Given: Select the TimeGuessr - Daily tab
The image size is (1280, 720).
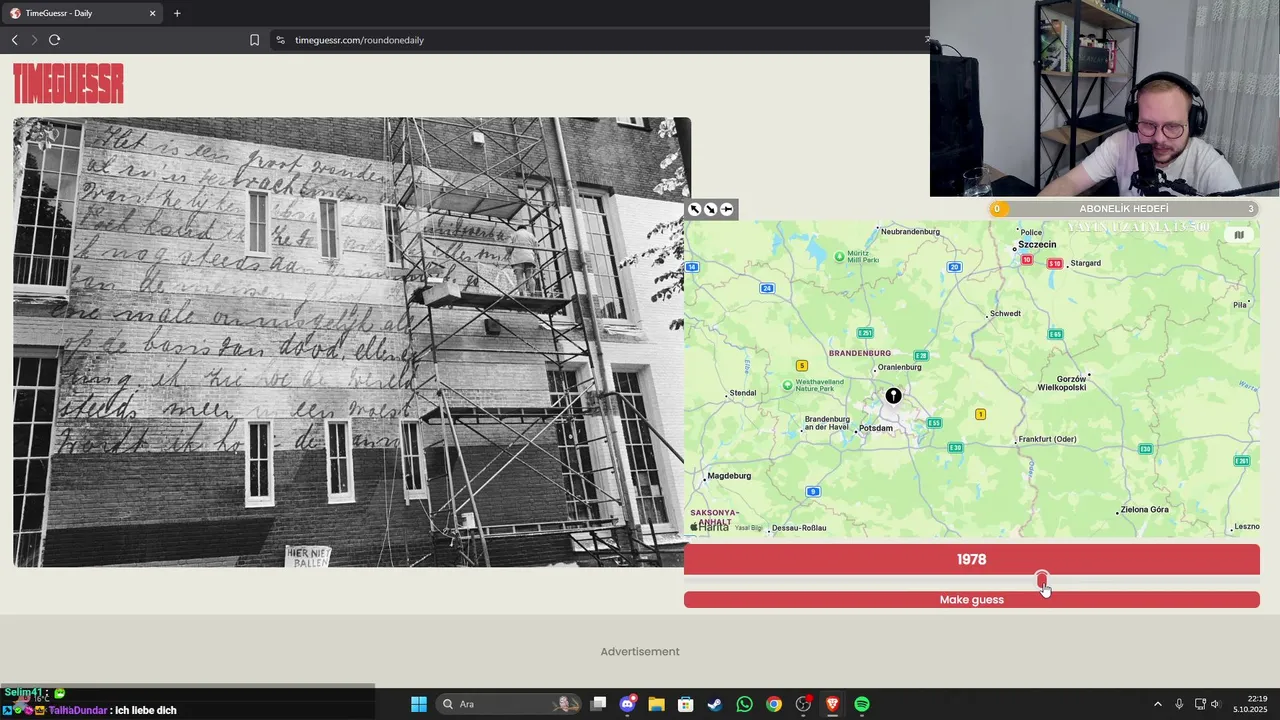Looking at the screenshot, I should 82,13.
